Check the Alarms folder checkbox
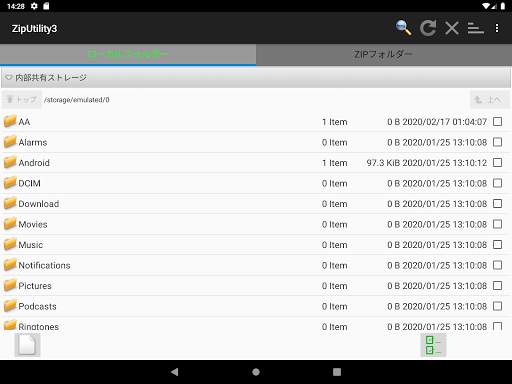This screenshot has width=512, height=384. [497, 142]
